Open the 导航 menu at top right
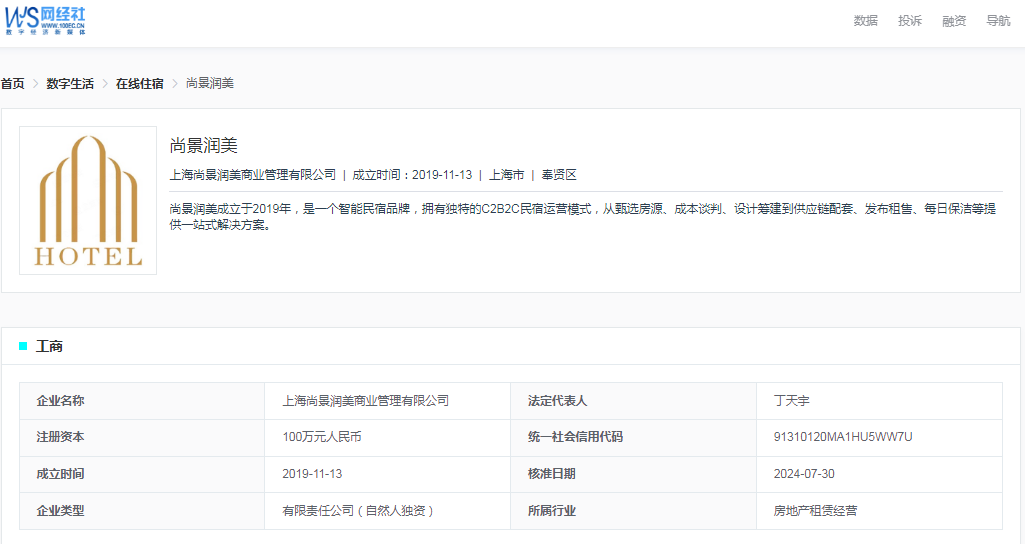1025x544 pixels. (998, 21)
